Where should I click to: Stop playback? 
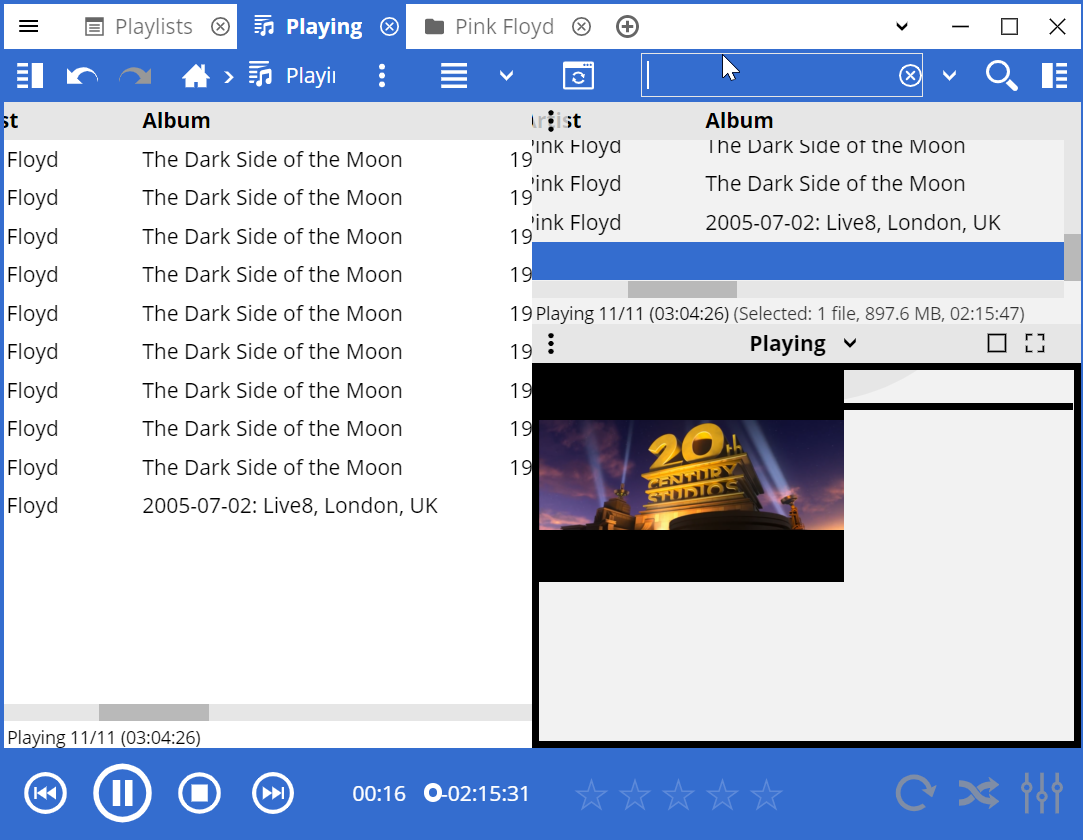click(199, 794)
